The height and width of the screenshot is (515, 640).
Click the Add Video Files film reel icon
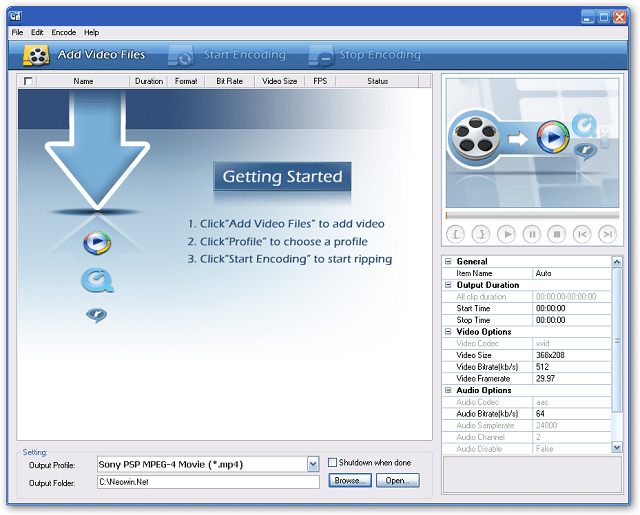point(36,55)
